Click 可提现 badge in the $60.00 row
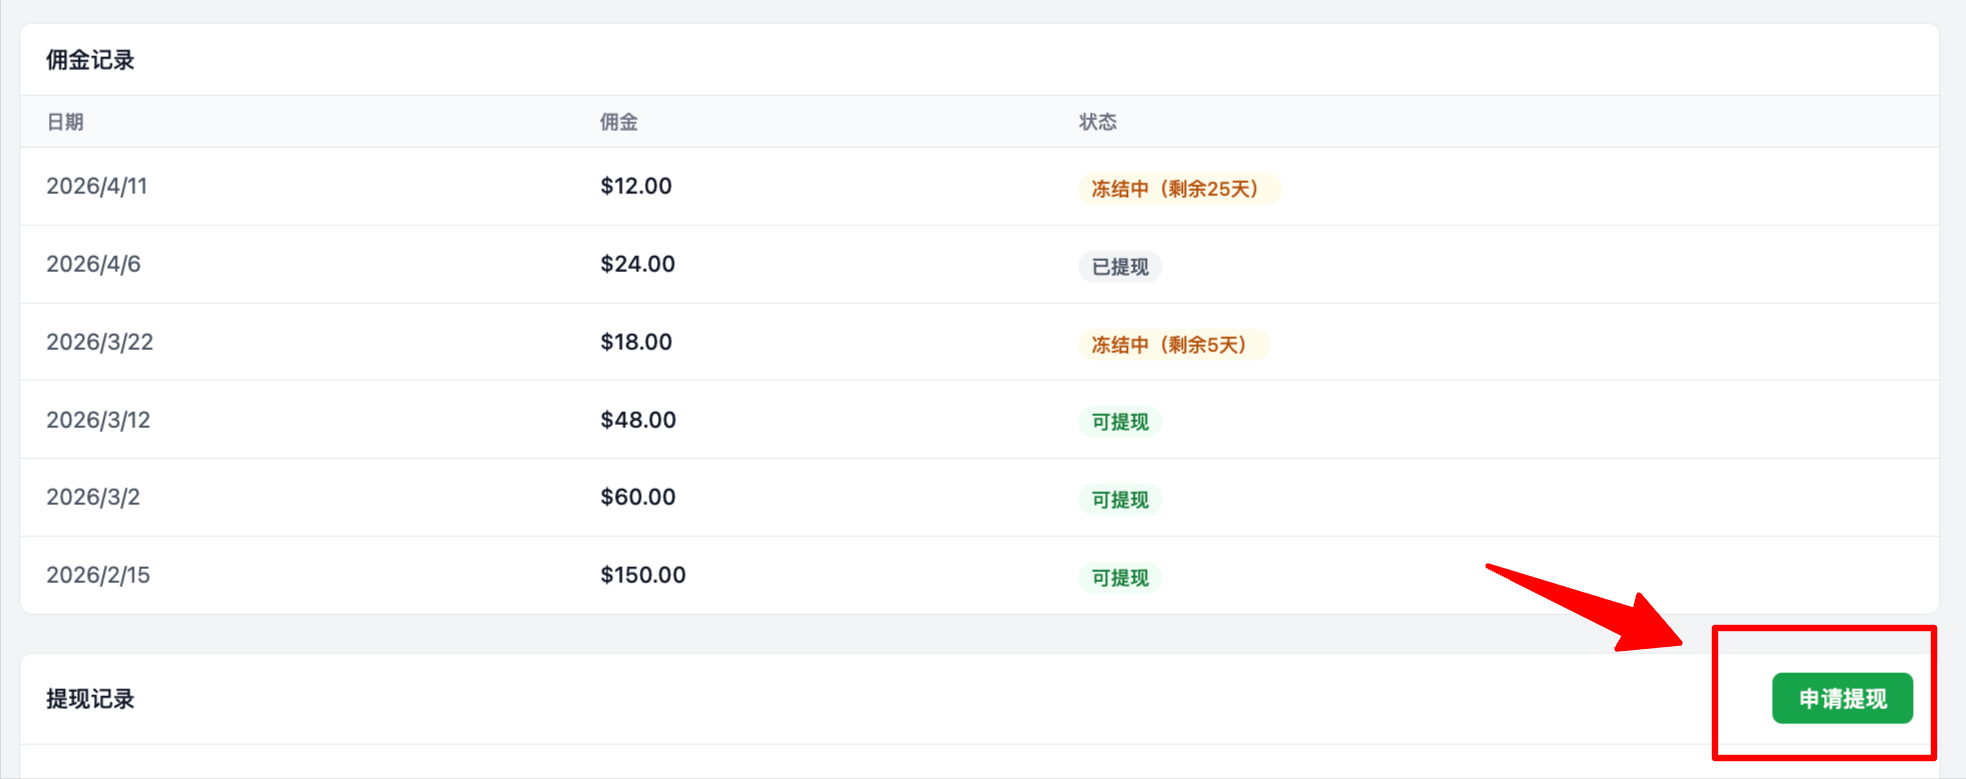The image size is (1966, 779). [x=1120, y=499]
